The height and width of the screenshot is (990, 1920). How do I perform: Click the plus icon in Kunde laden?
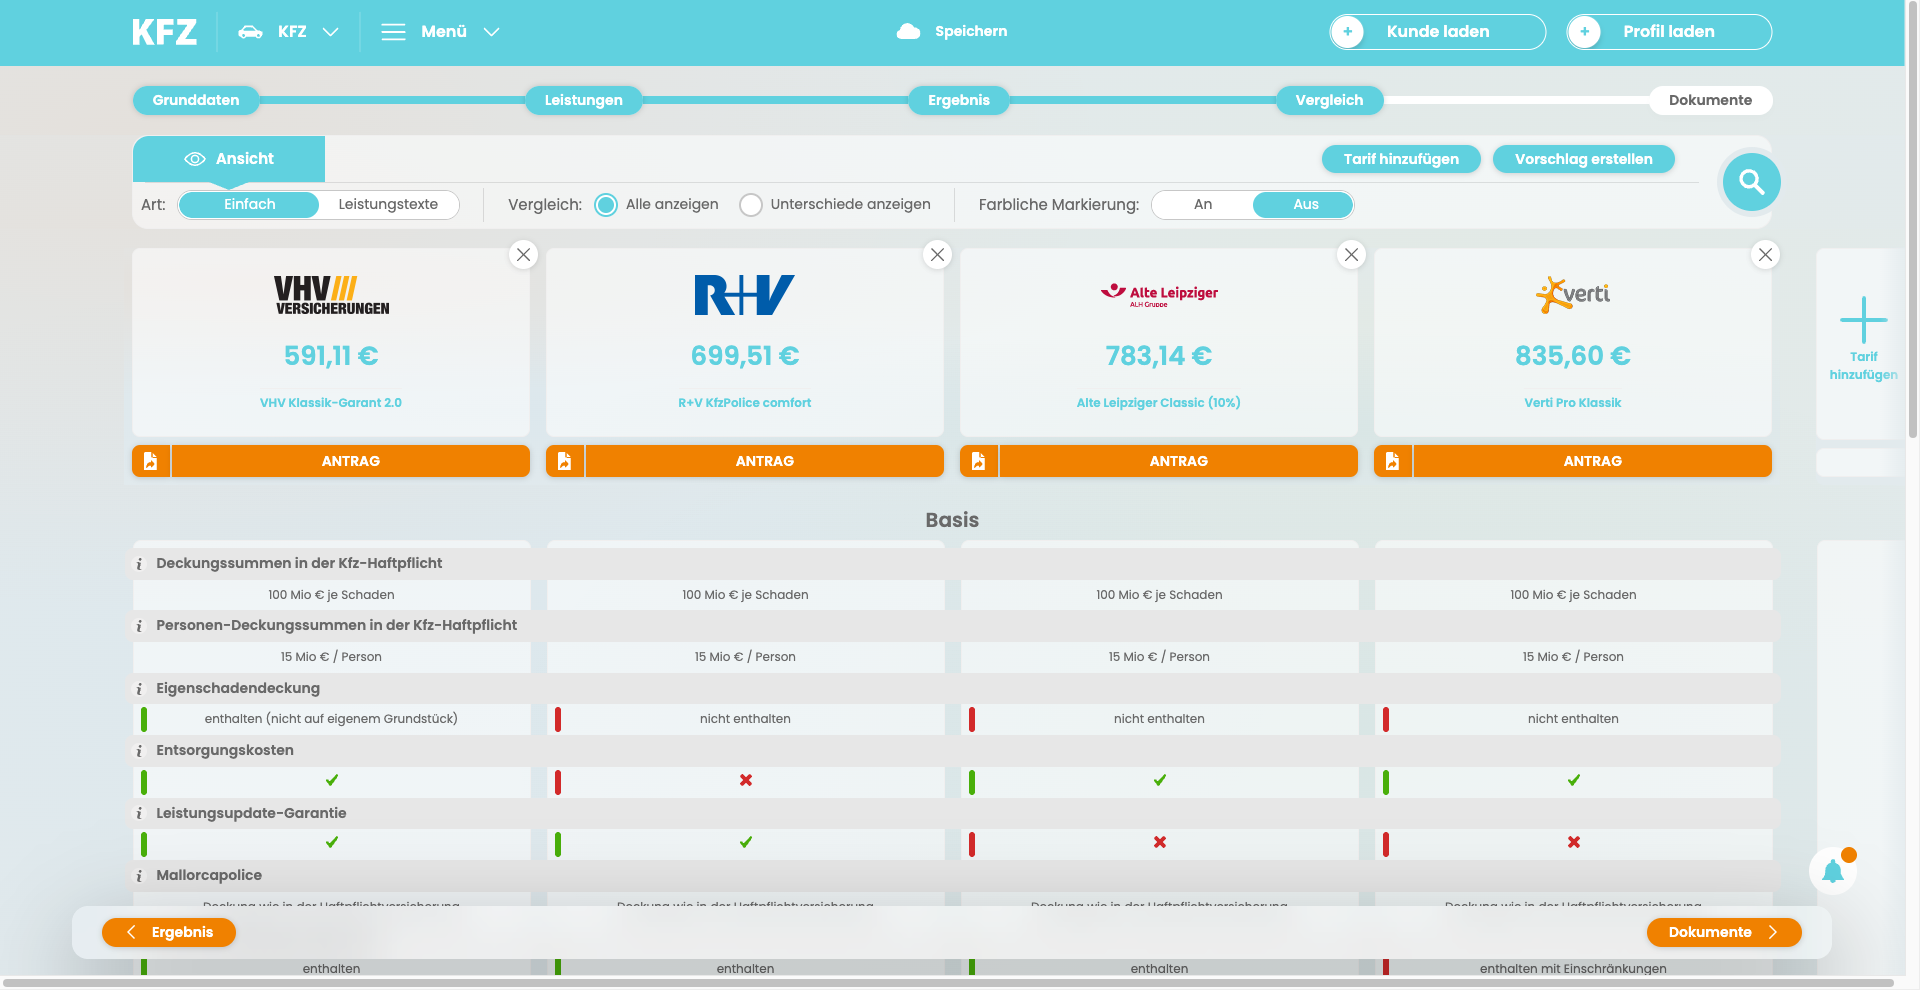click(x=1348, y=32)
